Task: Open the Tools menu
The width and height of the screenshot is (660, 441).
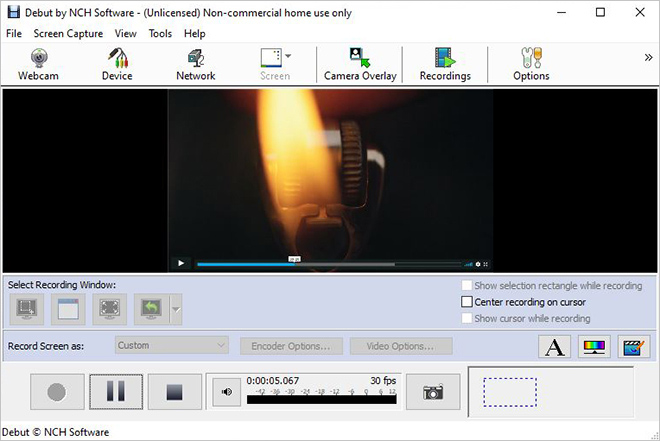Action: coord(160,33)
